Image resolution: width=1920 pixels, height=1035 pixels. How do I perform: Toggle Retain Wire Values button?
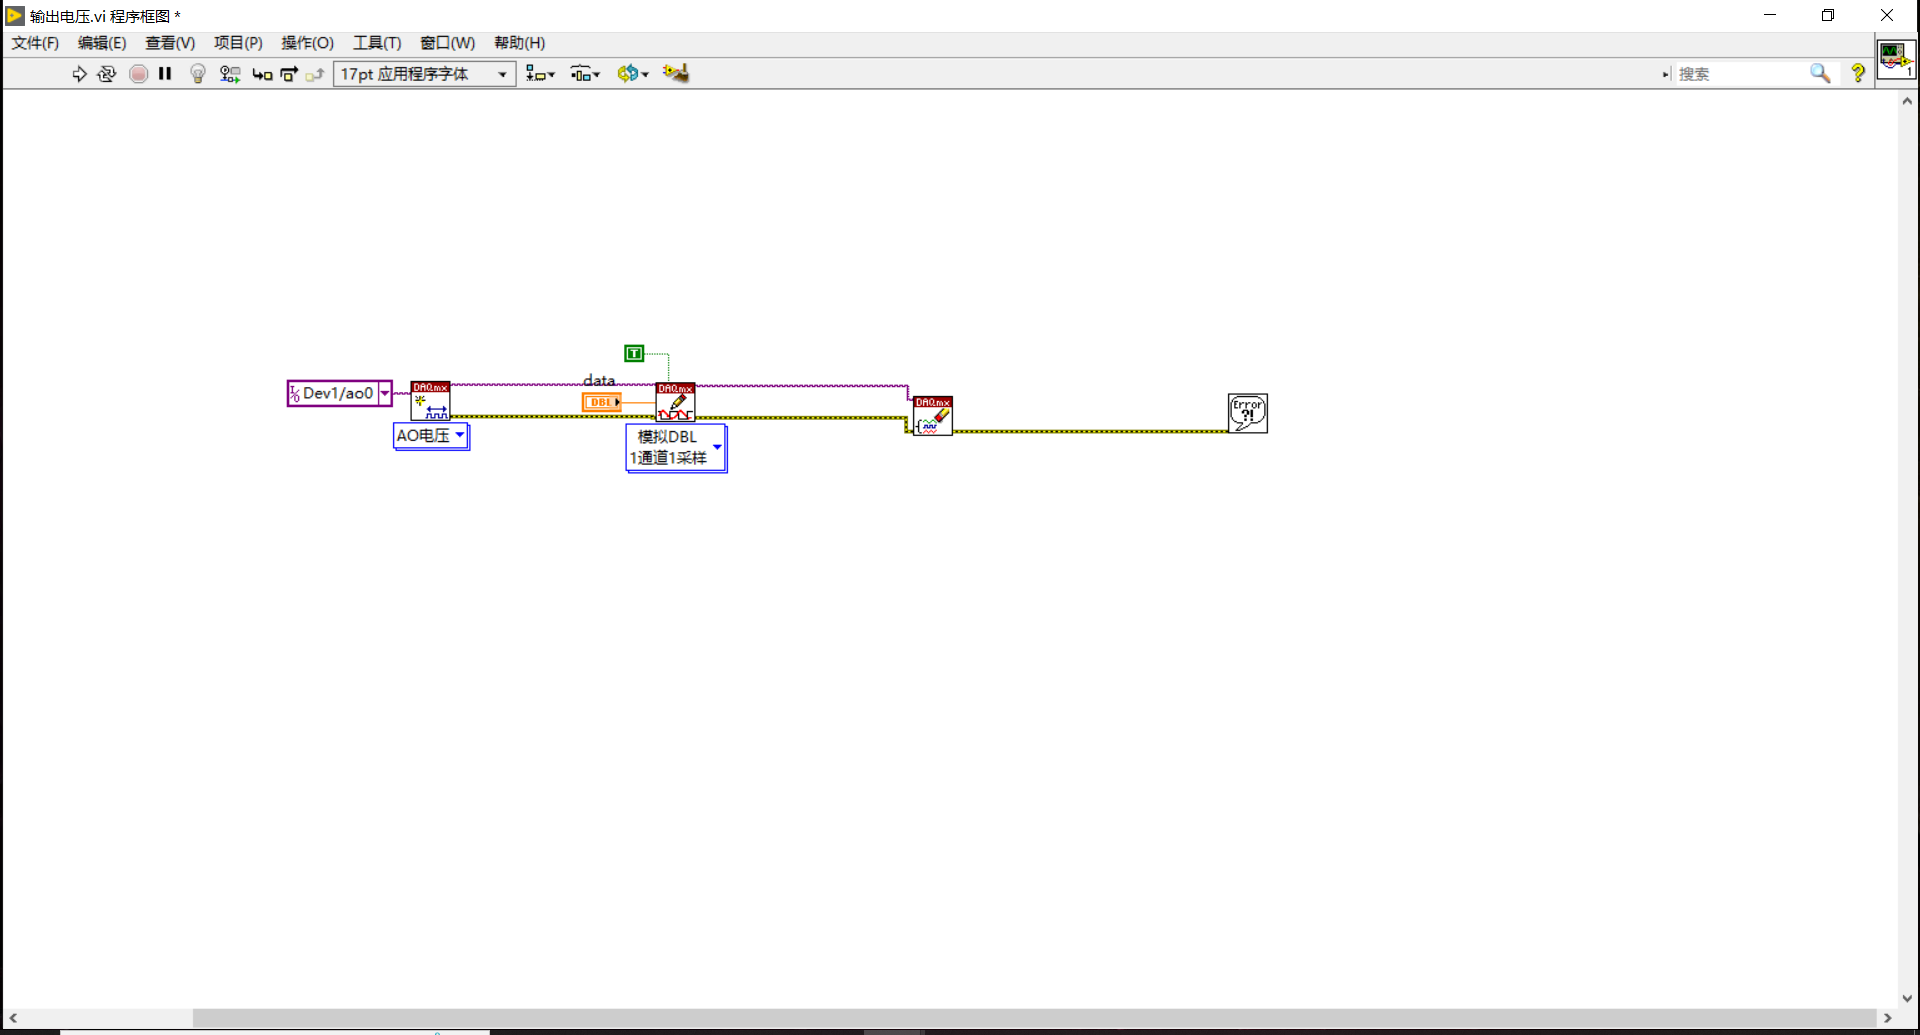coord(230,74)
